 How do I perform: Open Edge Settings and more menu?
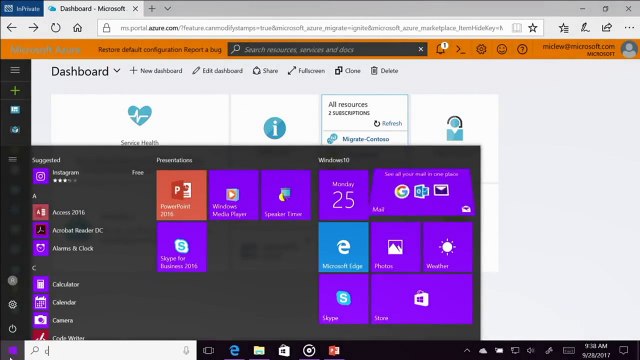coord(629,28)
